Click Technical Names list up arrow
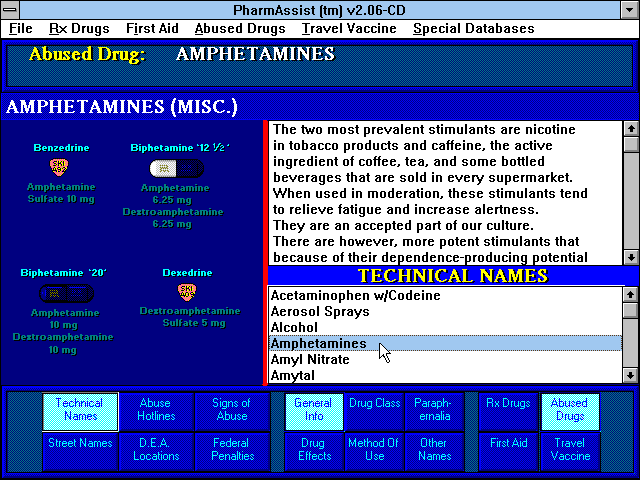The image size is (640, 480). coord(630,295)
